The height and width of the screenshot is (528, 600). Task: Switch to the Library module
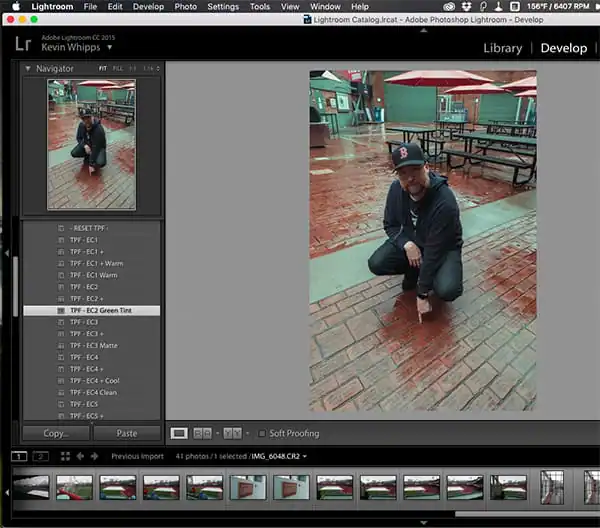502,48
